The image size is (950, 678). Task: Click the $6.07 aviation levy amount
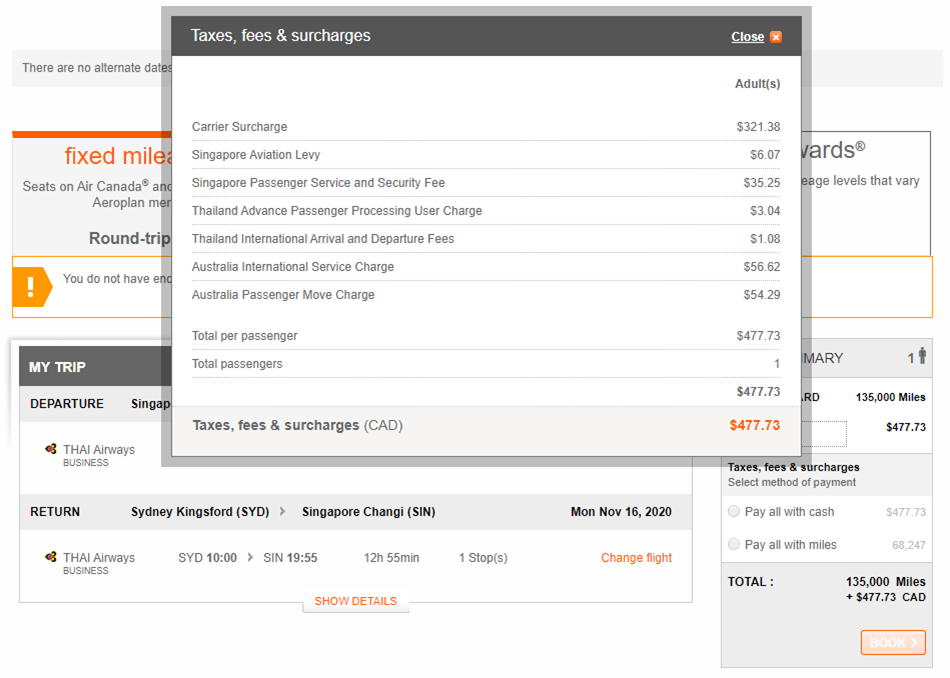click(765, 155)
